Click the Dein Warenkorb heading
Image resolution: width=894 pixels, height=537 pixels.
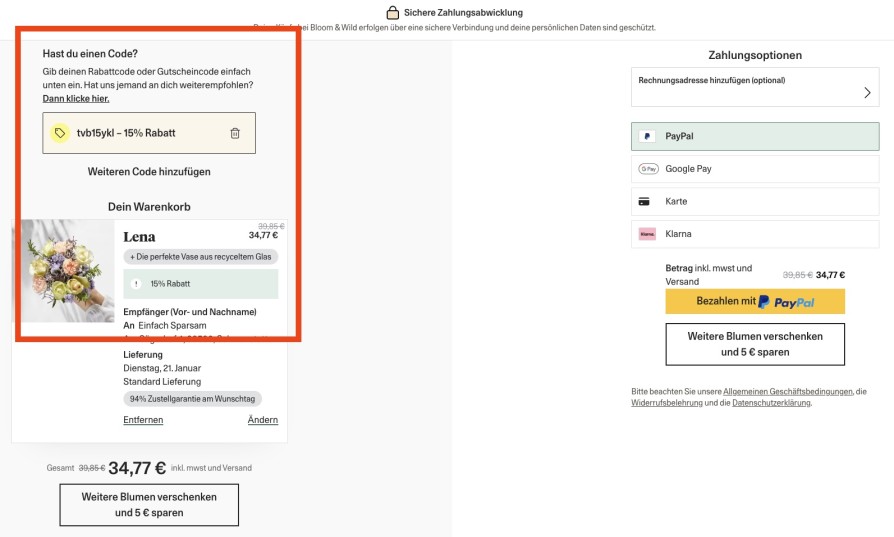click(149, 207)
